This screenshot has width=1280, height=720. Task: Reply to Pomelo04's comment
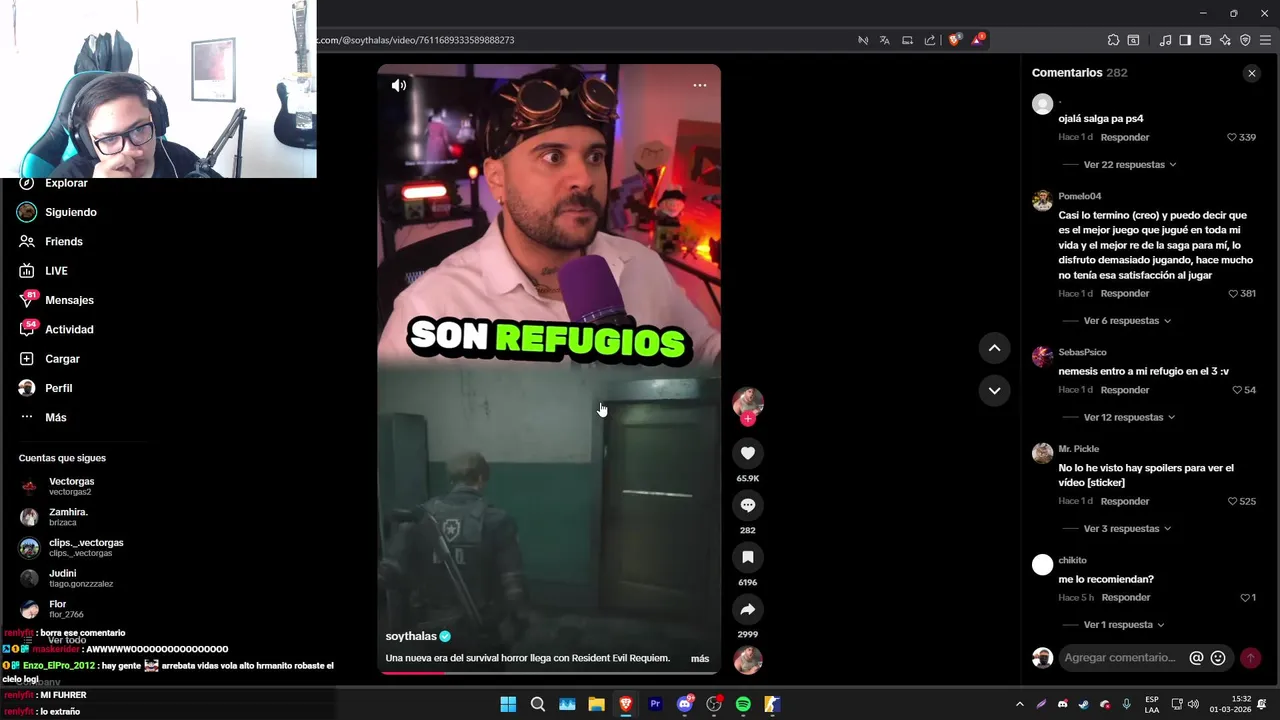[1125, 294]
